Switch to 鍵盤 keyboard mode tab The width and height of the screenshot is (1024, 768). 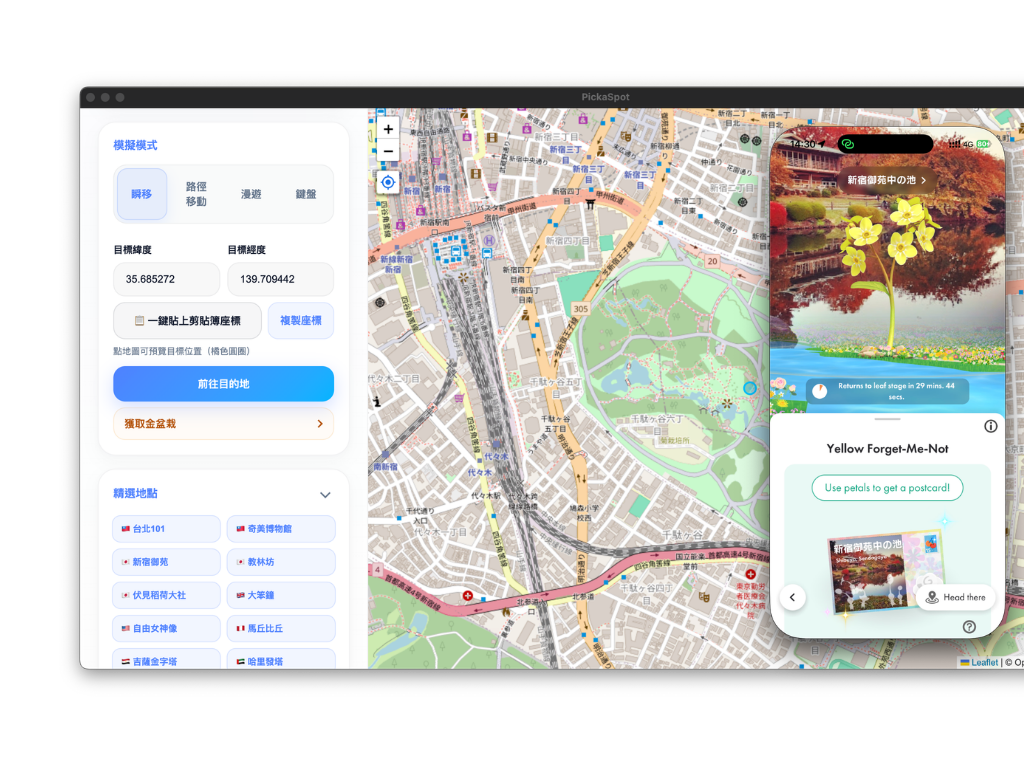click(306, 194)
